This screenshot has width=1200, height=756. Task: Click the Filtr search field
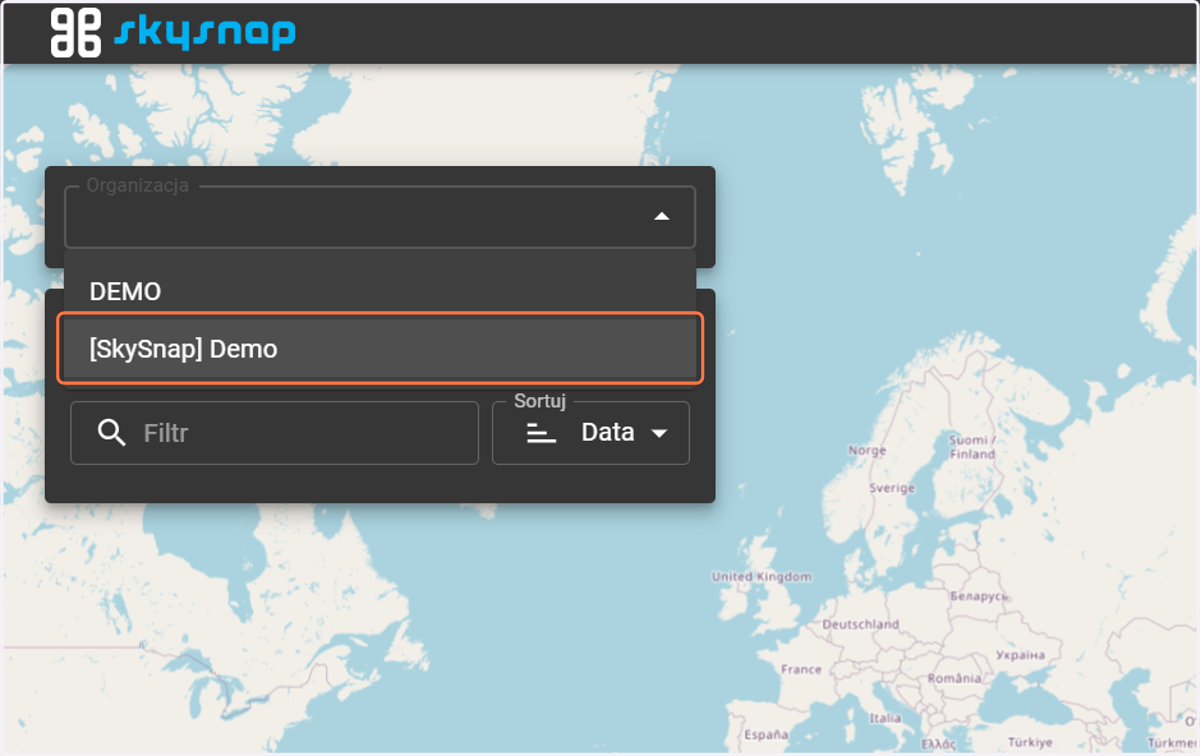[275, 433]
